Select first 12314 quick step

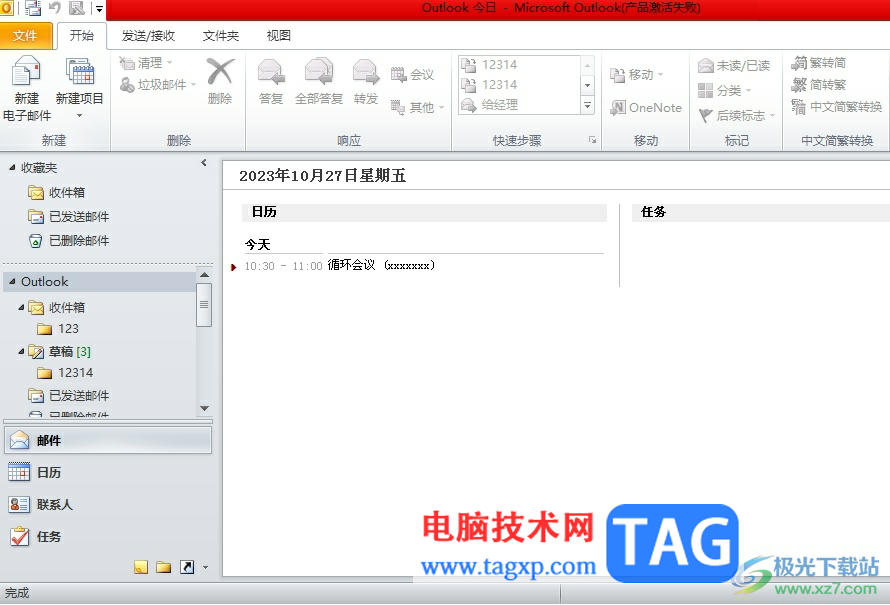519,65
